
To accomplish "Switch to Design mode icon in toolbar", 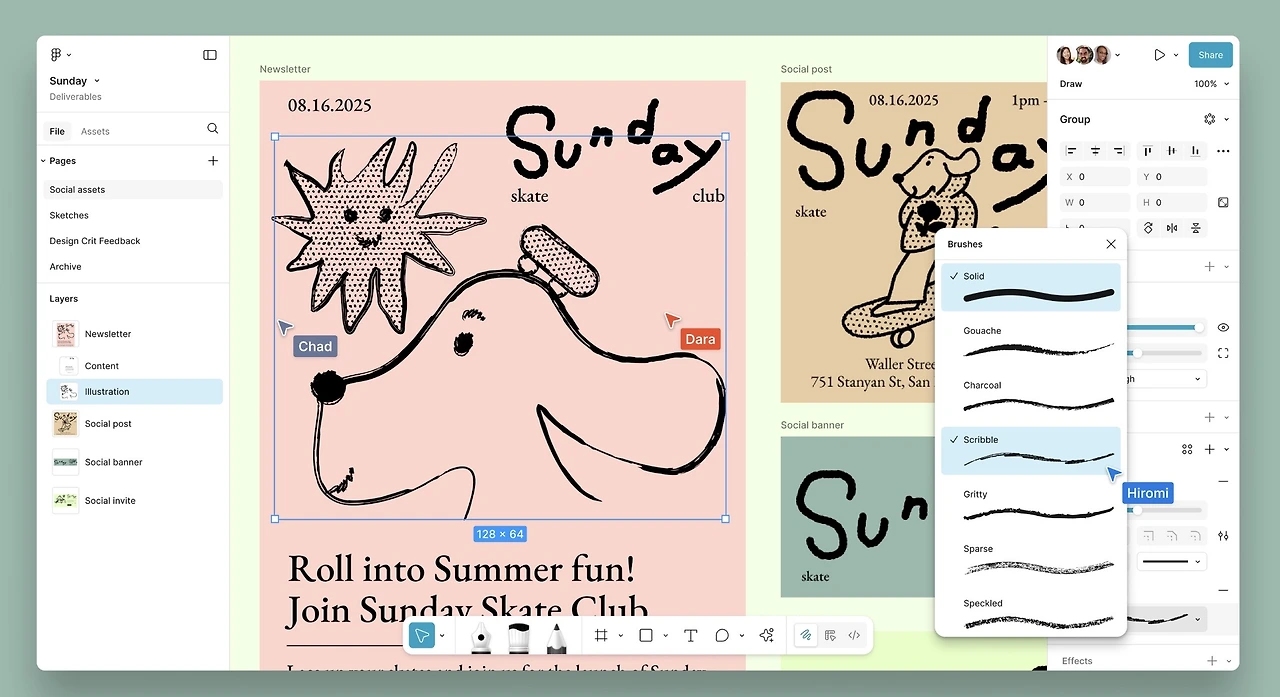I will pos(830,635).
